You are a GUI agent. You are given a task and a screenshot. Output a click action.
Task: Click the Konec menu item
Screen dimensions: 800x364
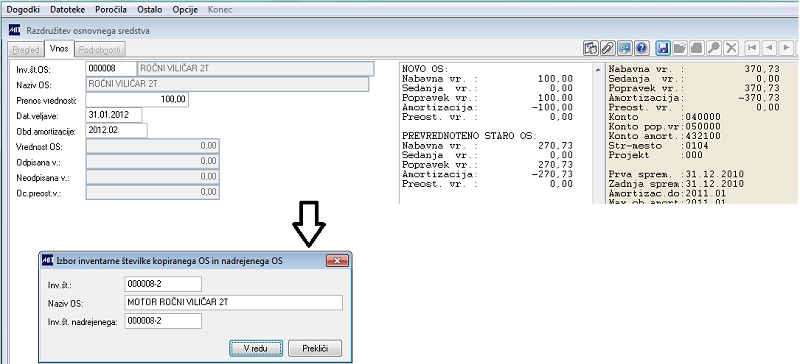[220, 10]
